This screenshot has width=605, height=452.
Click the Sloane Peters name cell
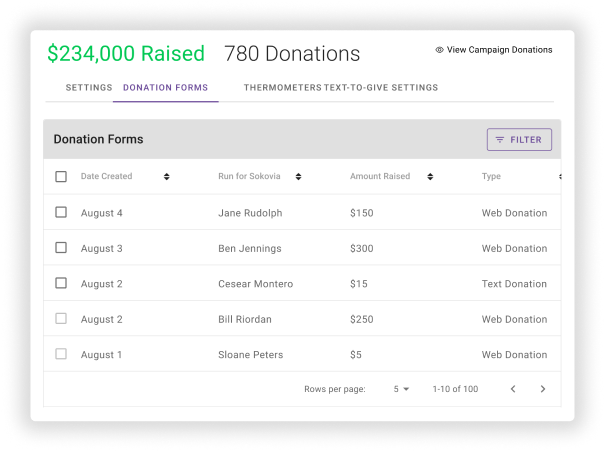pyautogui.click(x=250, y=355)
